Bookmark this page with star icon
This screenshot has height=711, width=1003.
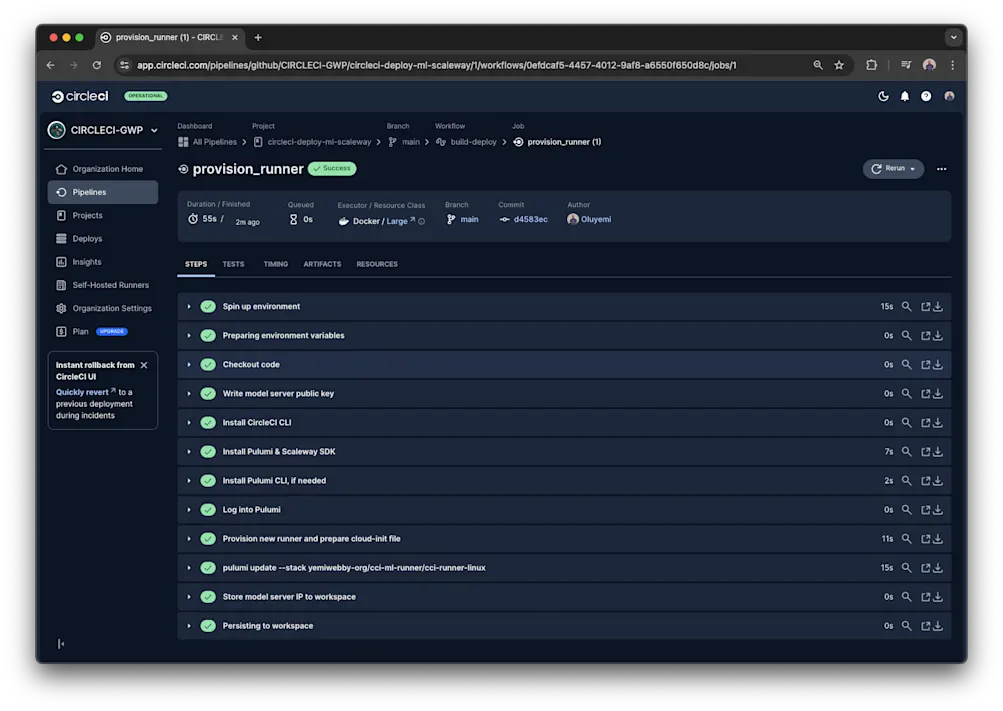pyautogui.click(x=839, y=65)
